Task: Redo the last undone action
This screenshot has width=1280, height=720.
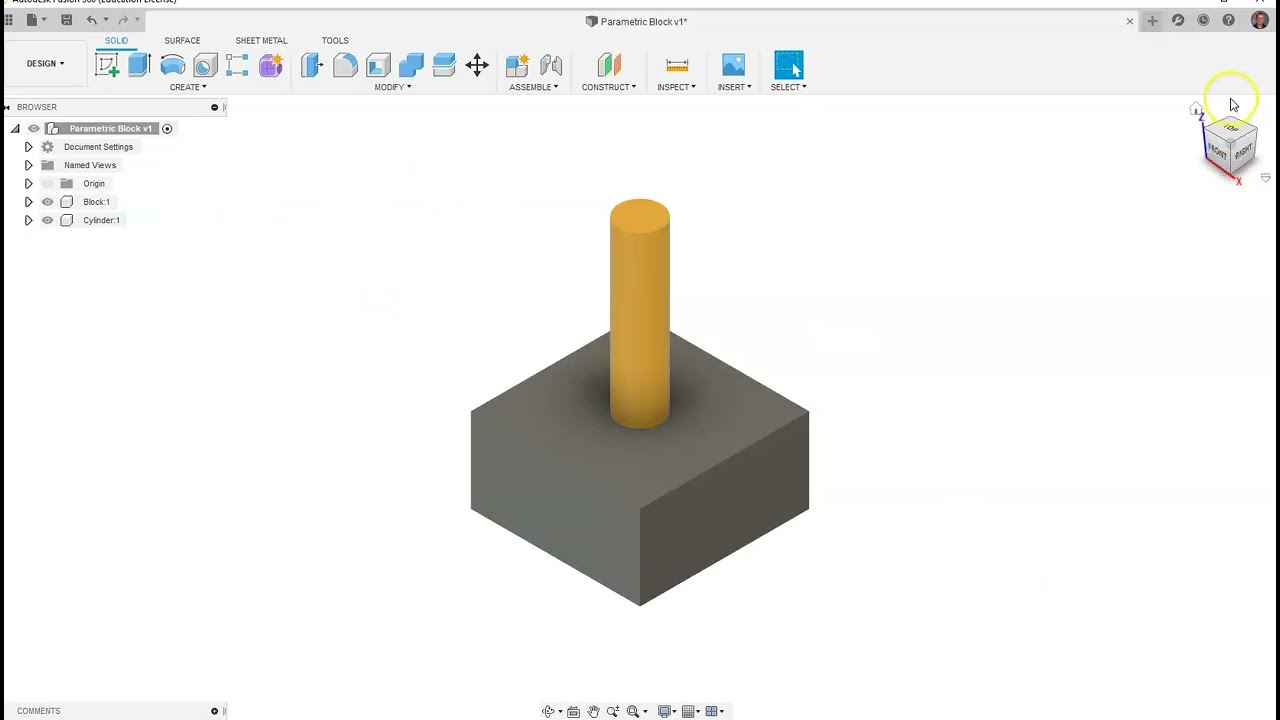Action: [x=123, y=20]
